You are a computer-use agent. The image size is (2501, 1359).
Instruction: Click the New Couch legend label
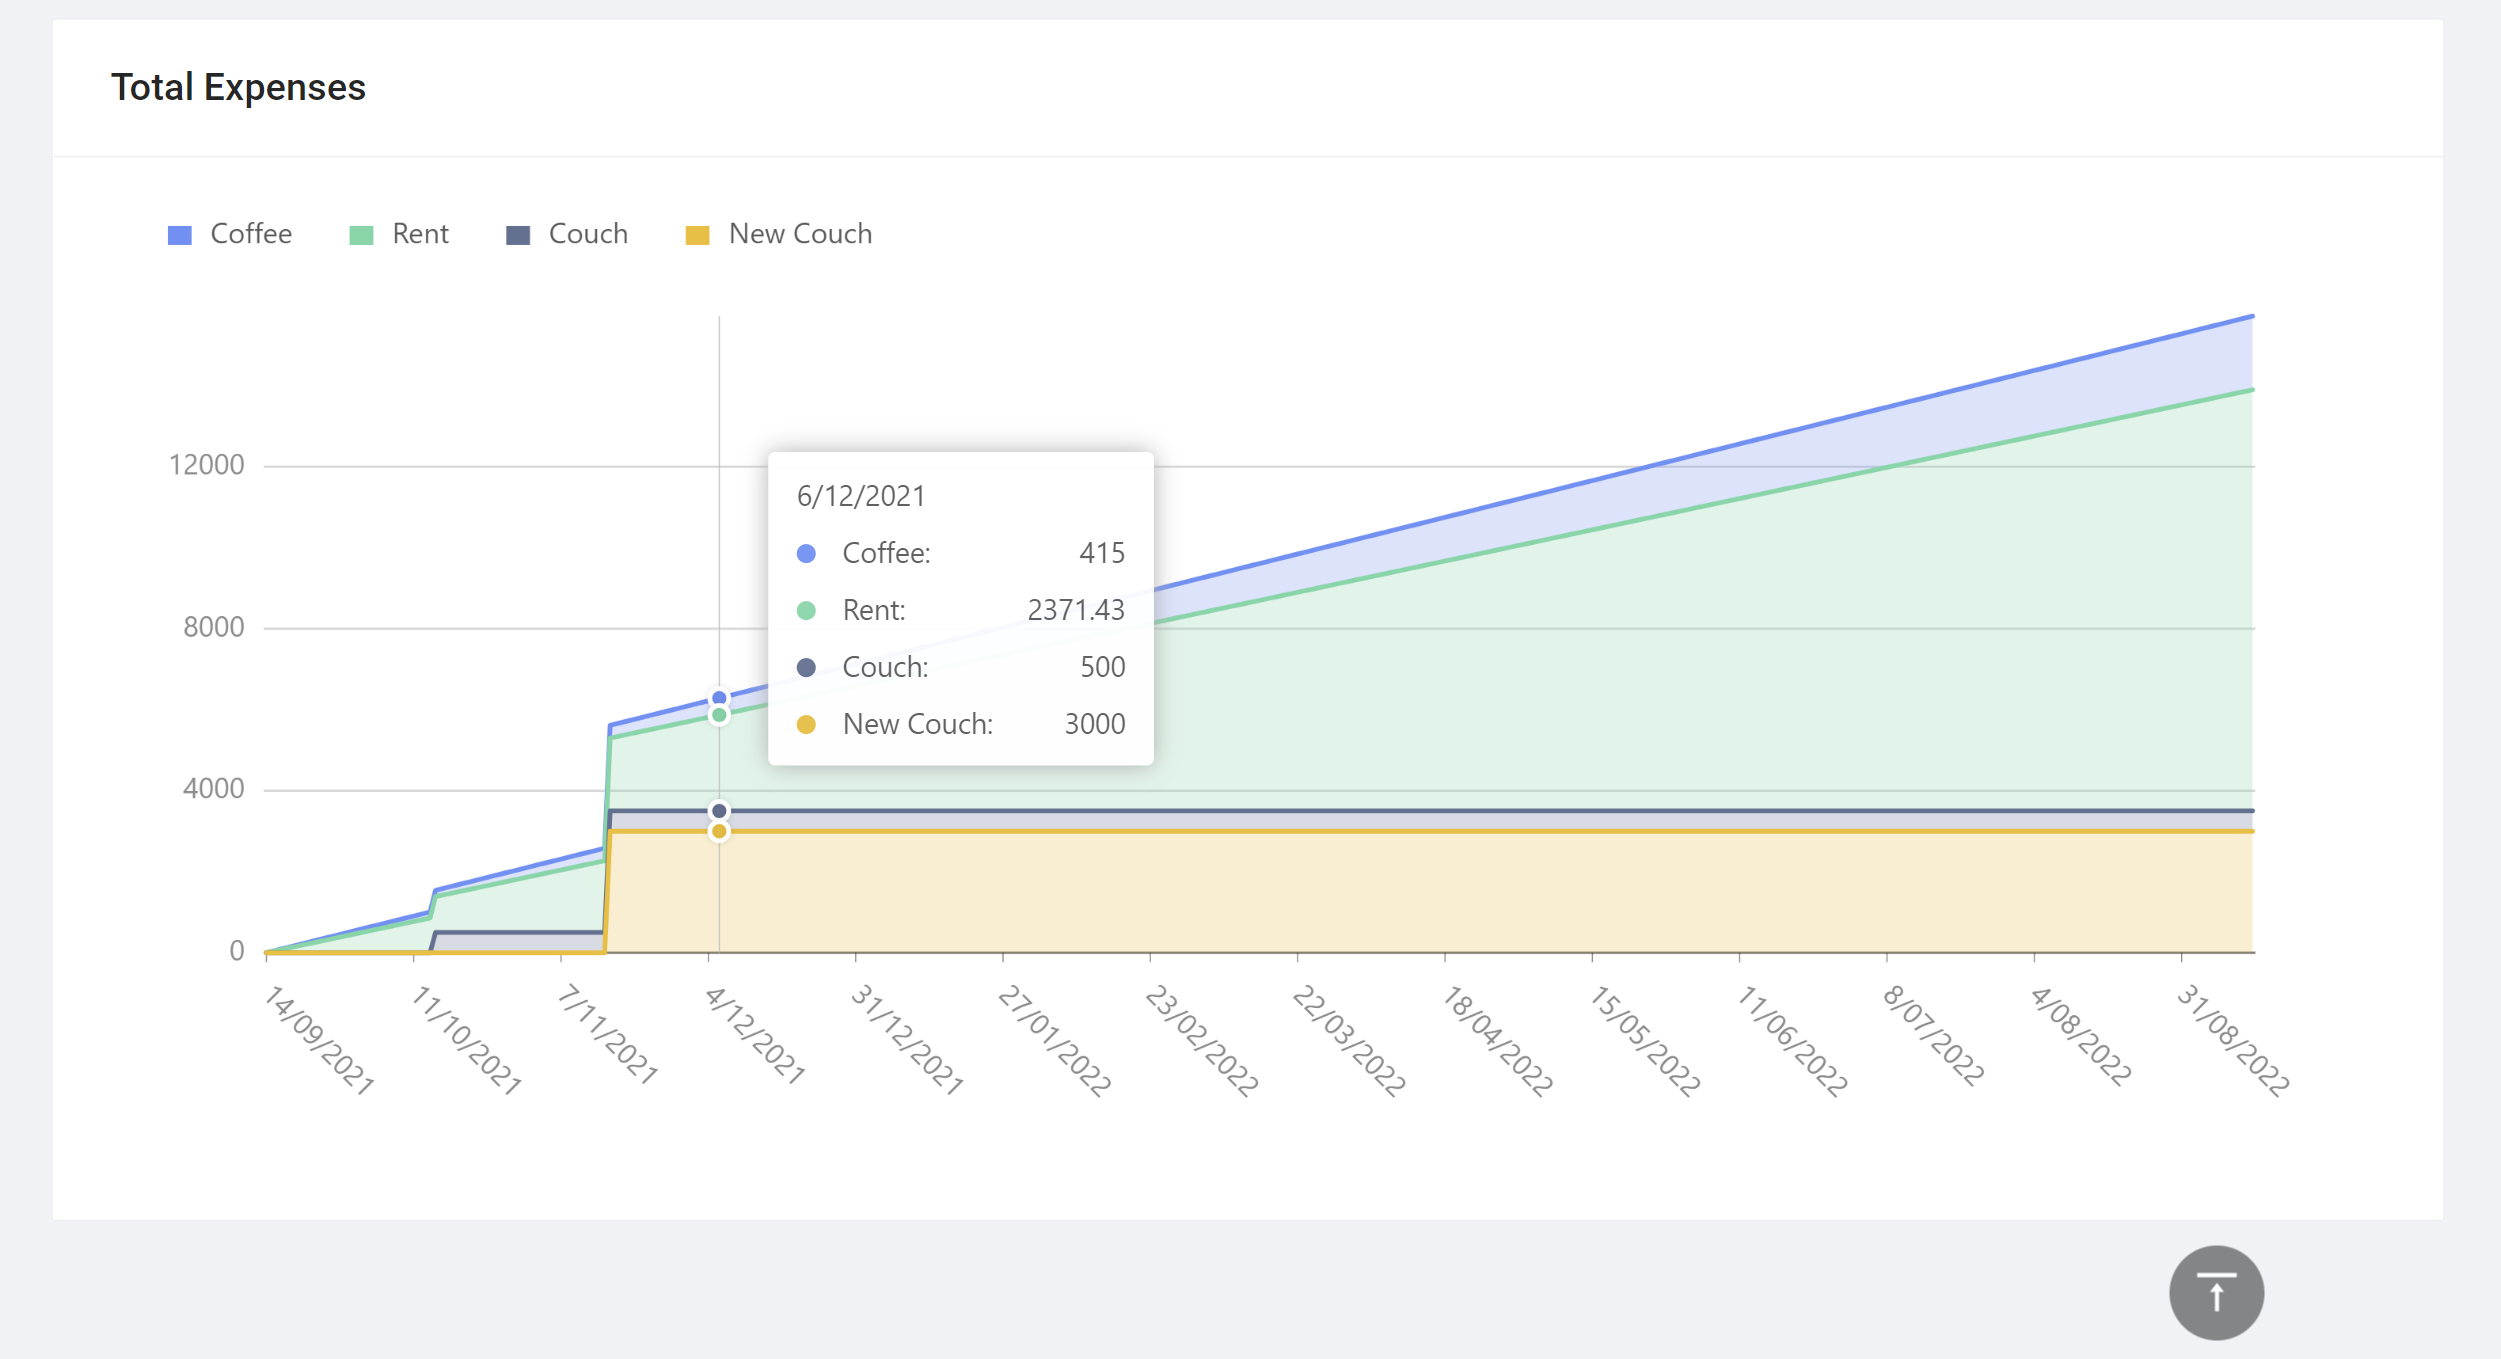click(x=800, y=234)
